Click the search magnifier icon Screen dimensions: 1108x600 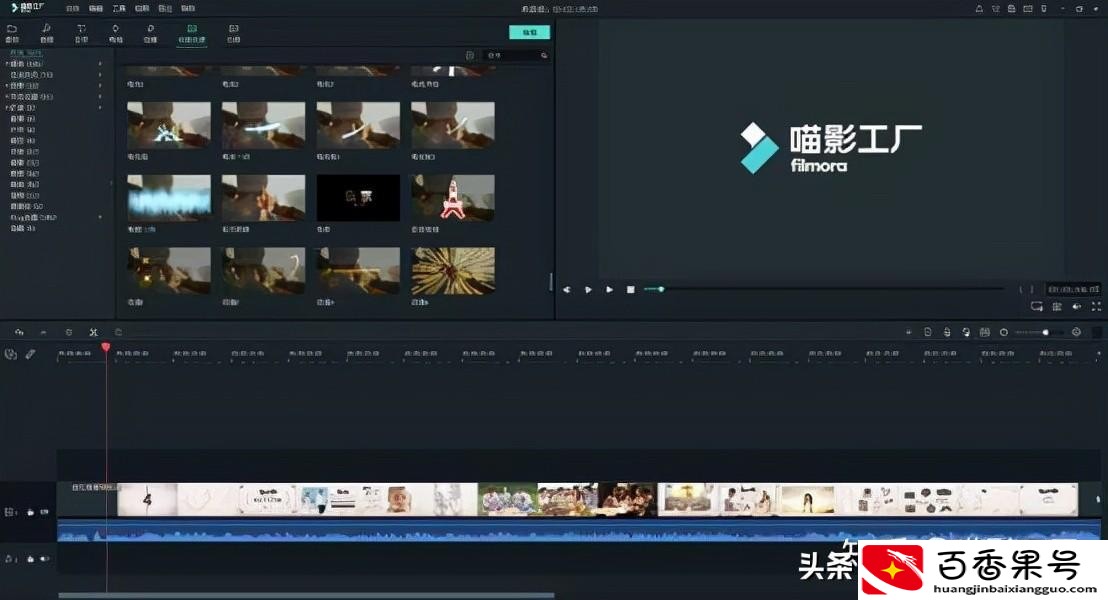click(x=544, y=55)
